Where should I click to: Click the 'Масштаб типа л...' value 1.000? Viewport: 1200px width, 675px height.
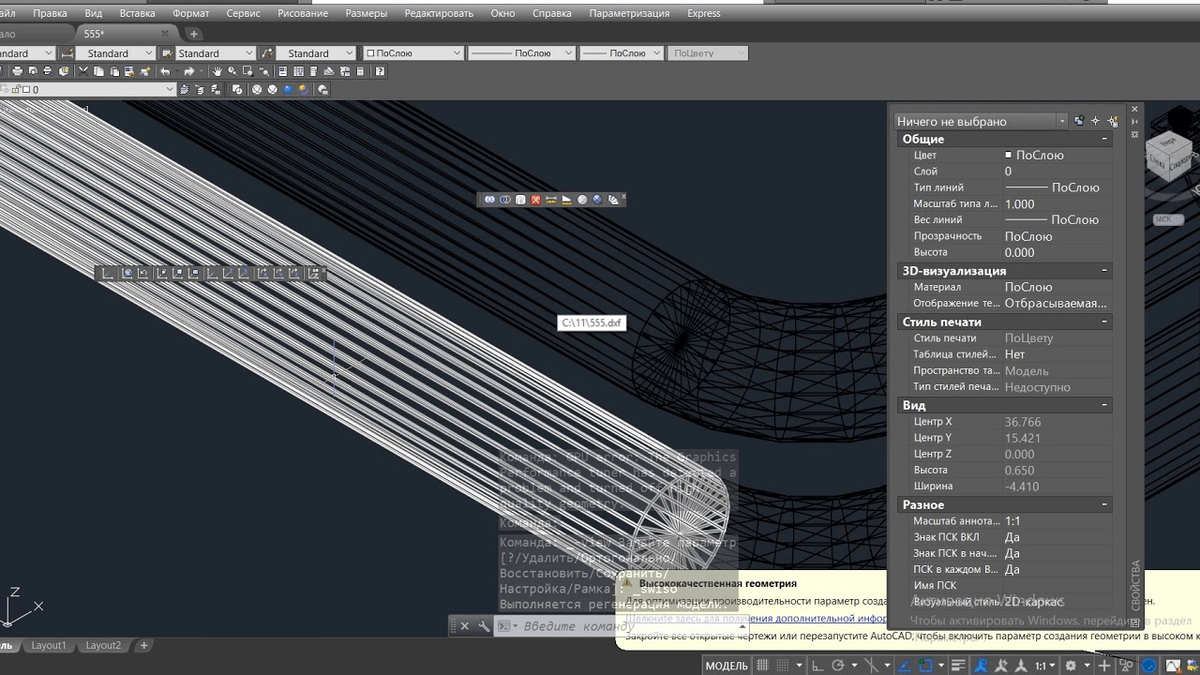click(1019, 204)
